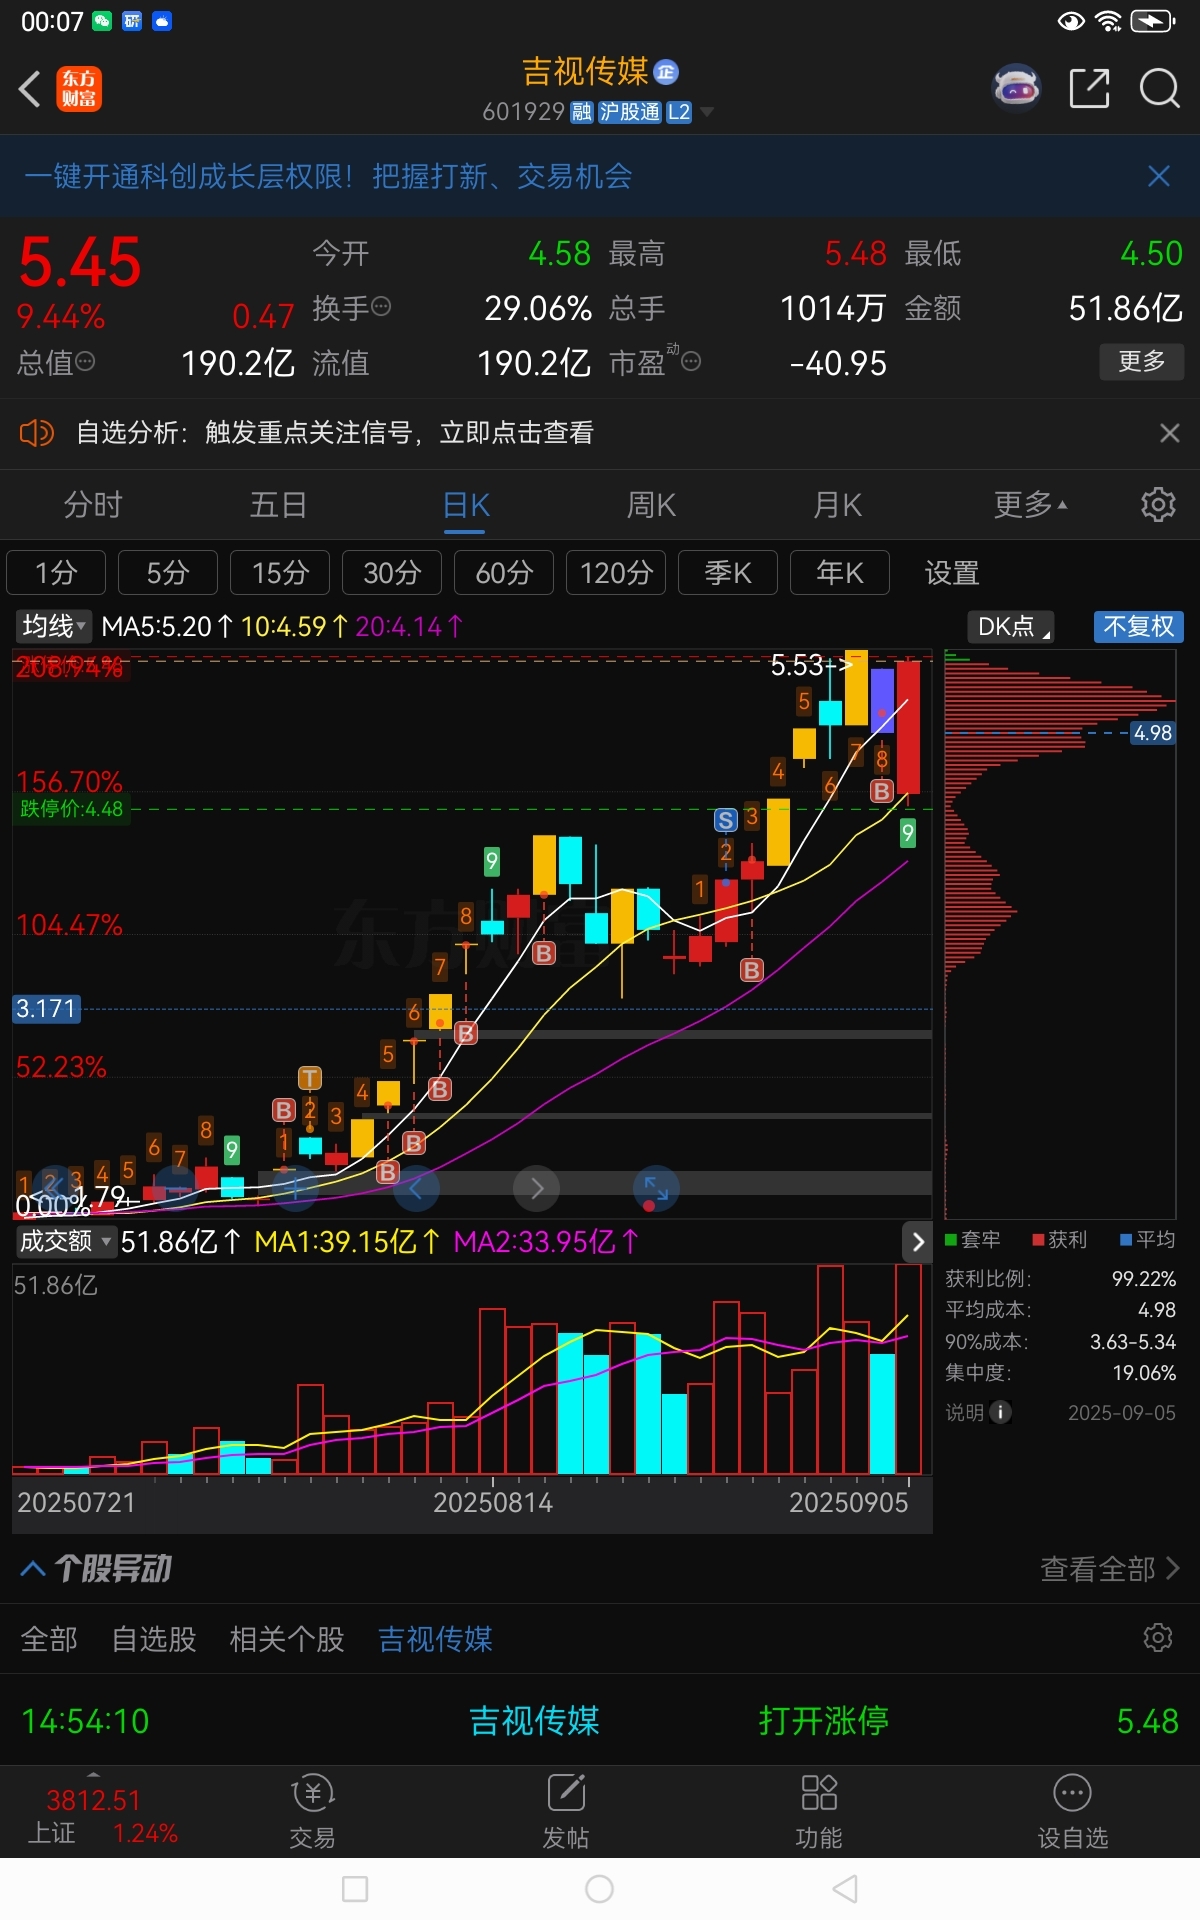Select the 全部 filter tab

[x=49, y=1639]
